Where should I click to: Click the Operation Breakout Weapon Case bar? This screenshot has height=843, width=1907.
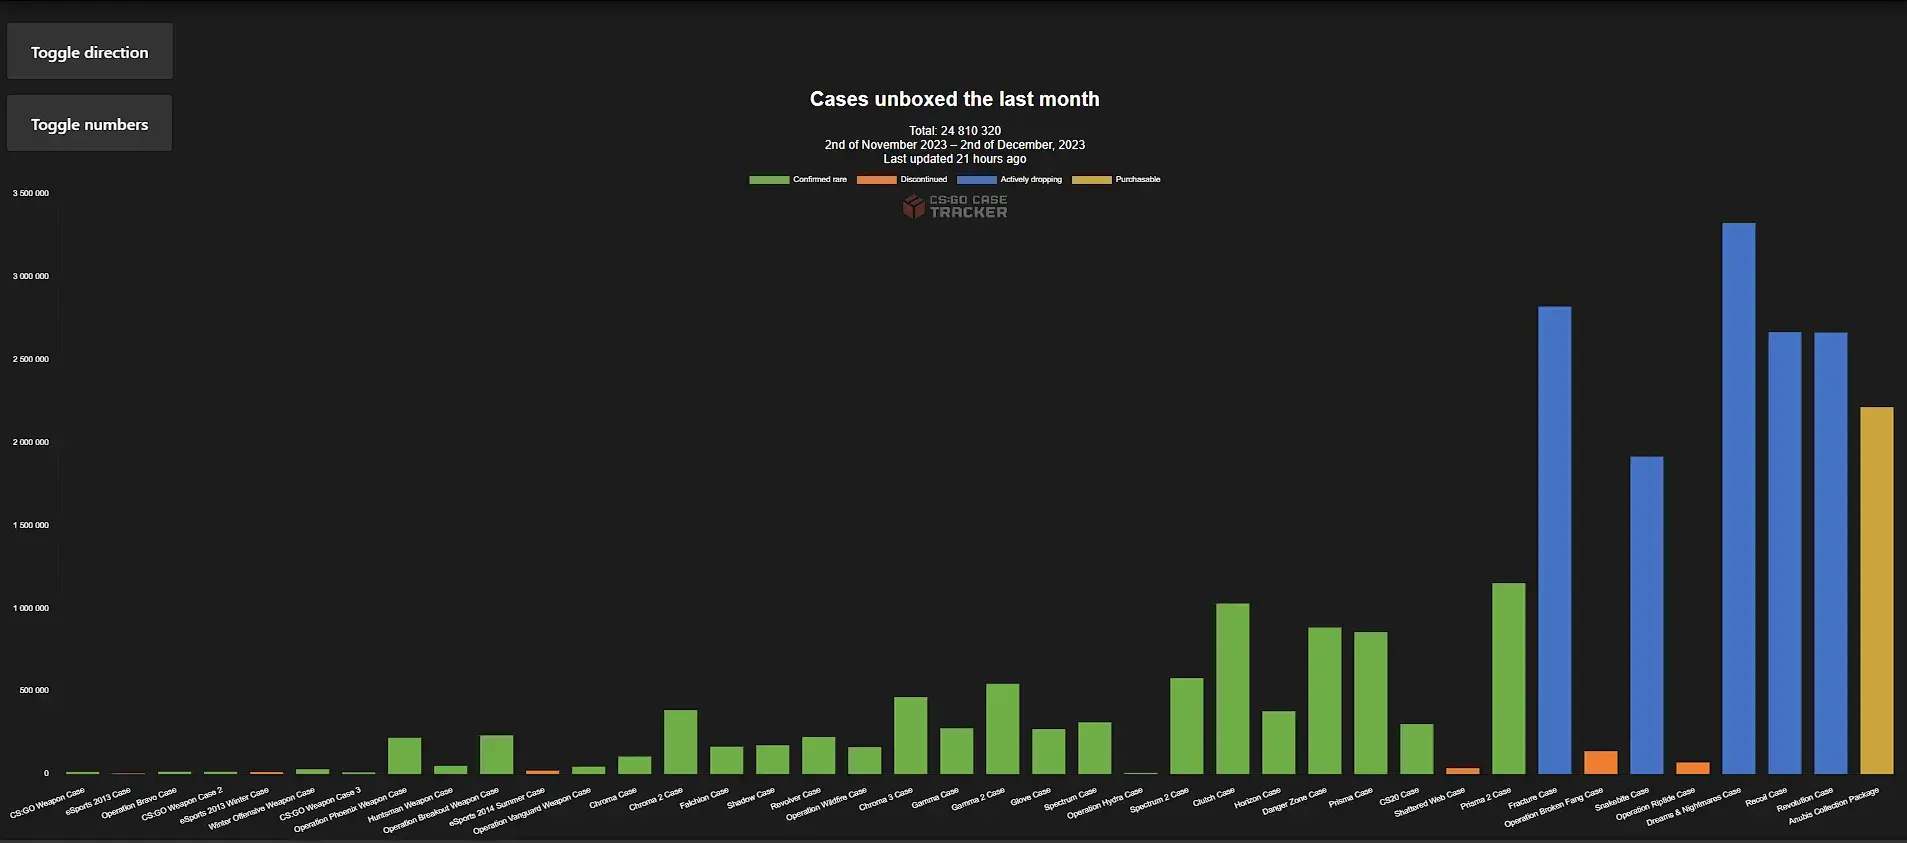tap(496, 755)
